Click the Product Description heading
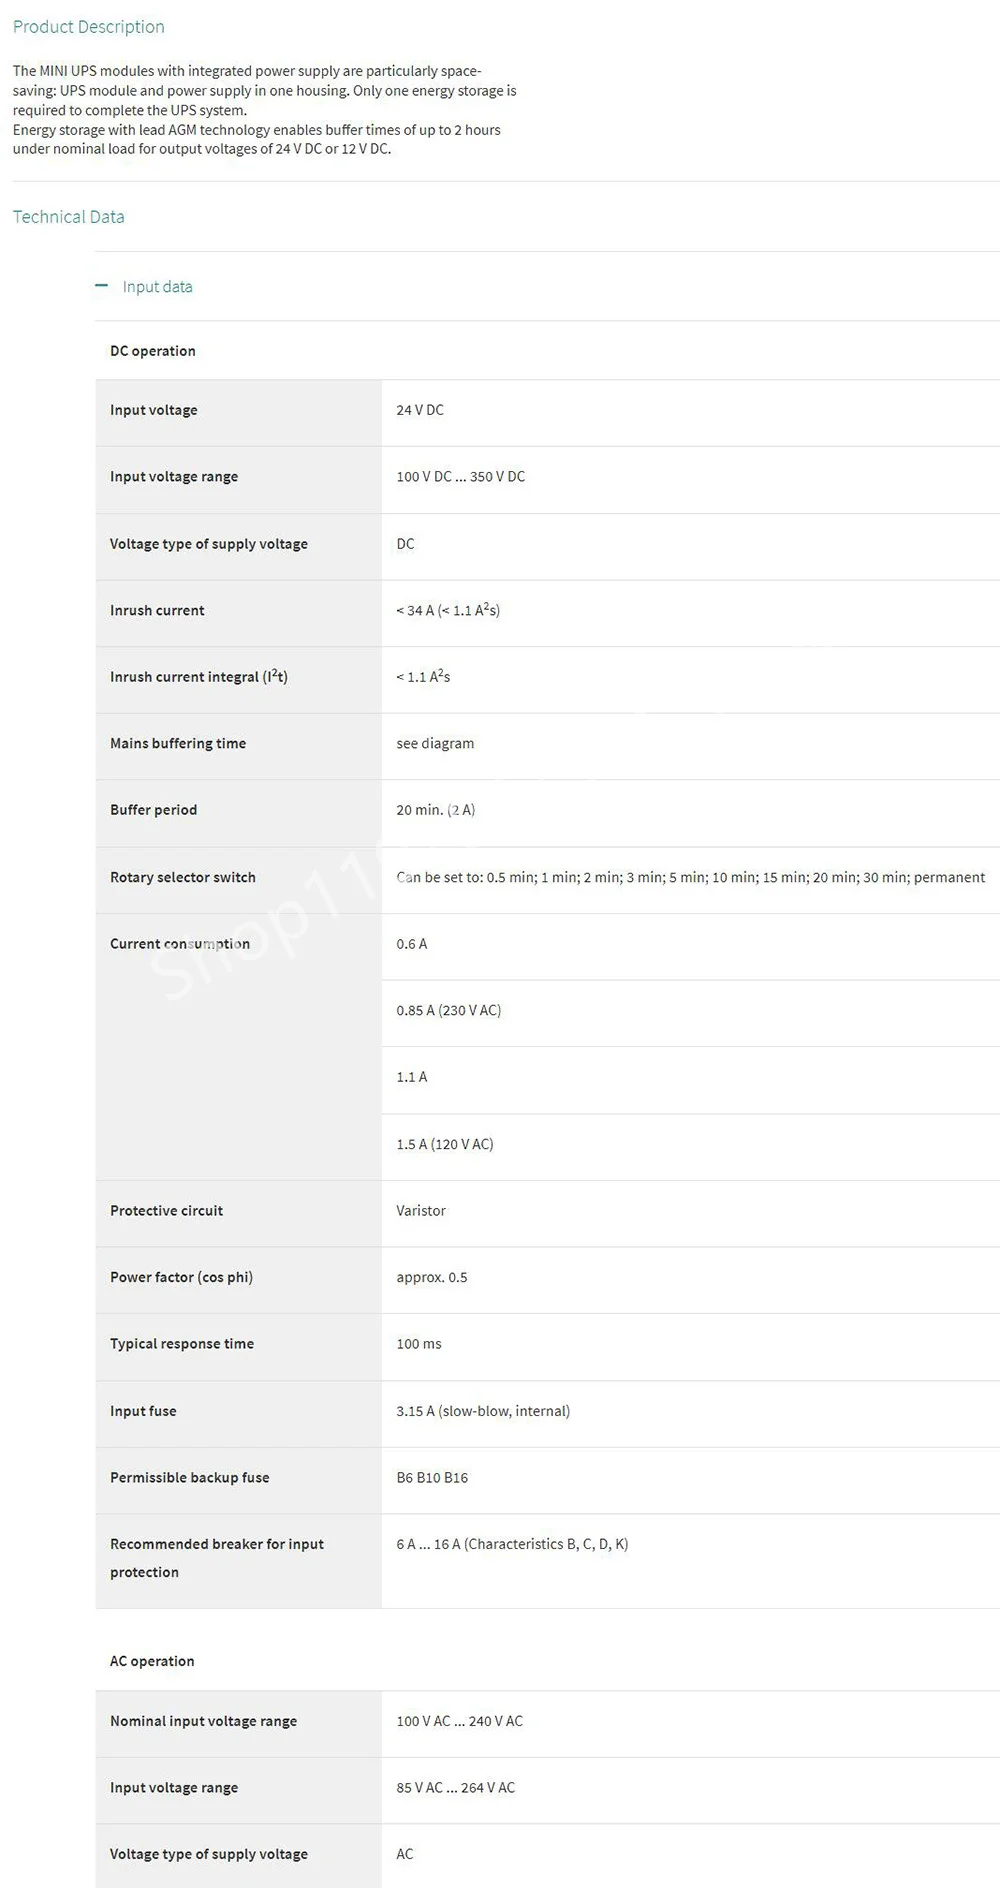 click(89, 27)
